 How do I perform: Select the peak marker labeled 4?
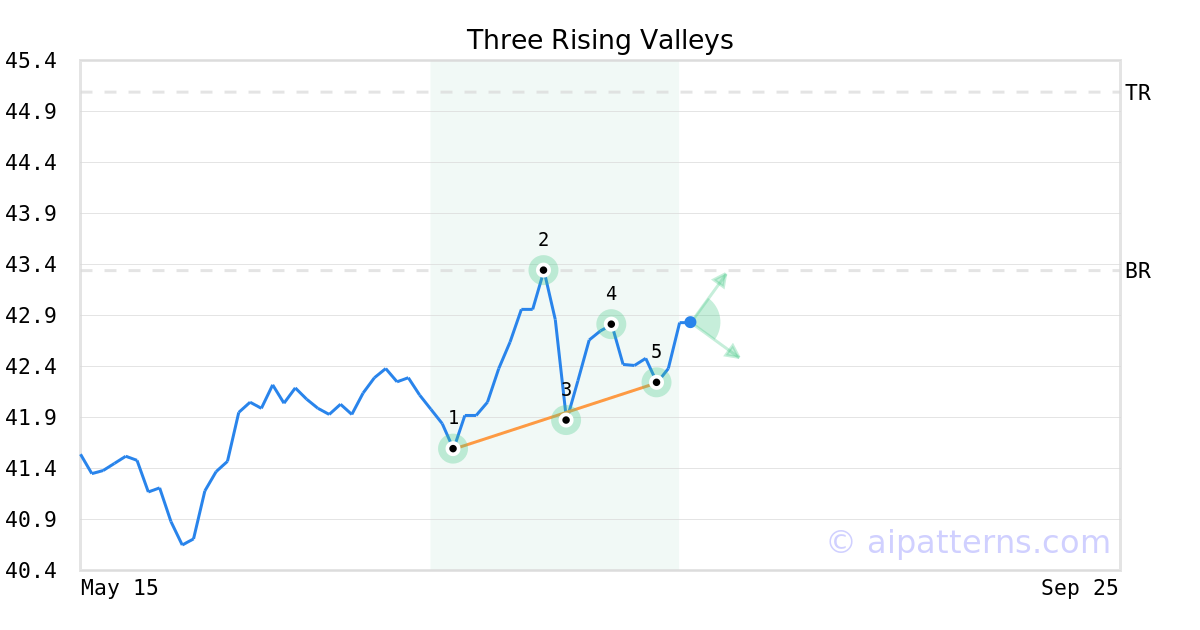coord(611,323)
